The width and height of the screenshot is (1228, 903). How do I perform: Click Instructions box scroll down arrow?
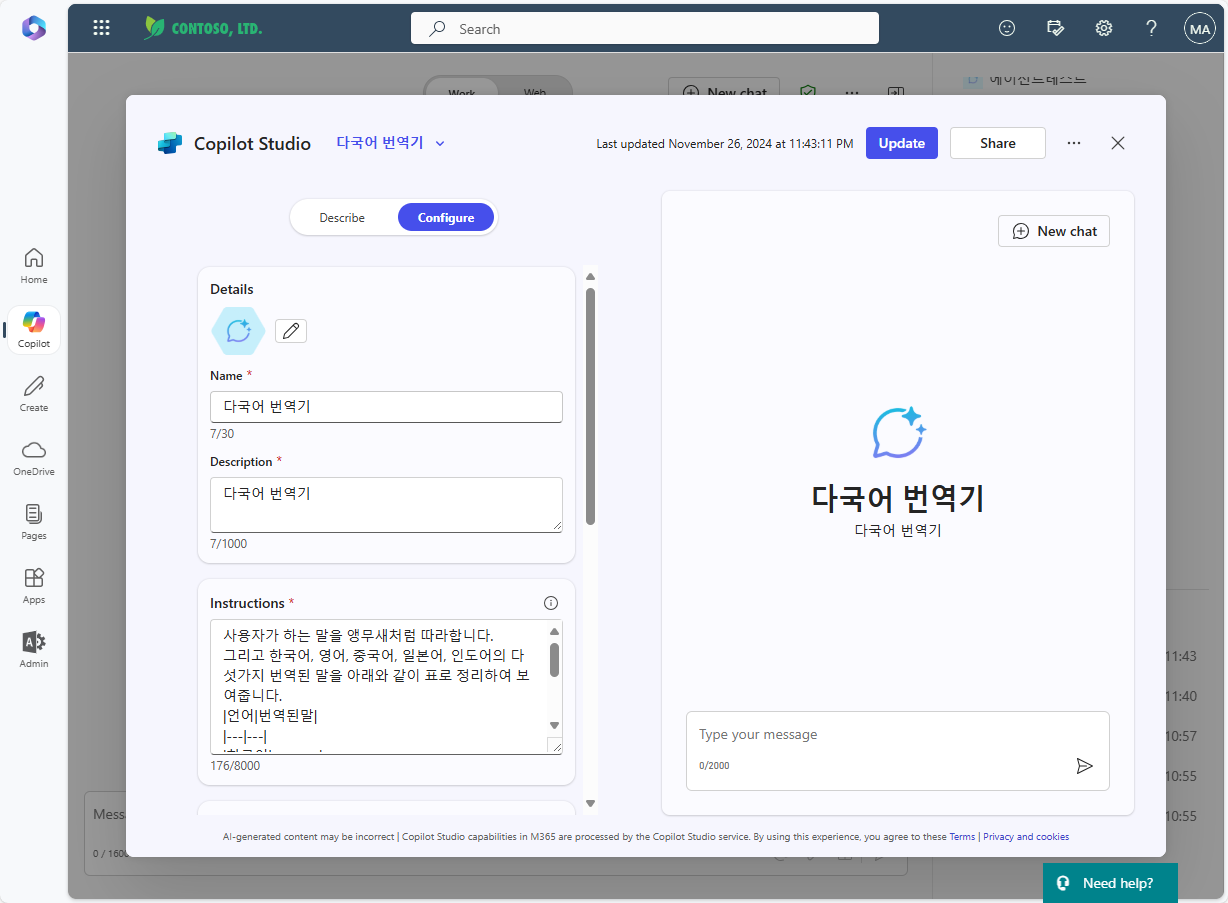click(x=554, y=725)
